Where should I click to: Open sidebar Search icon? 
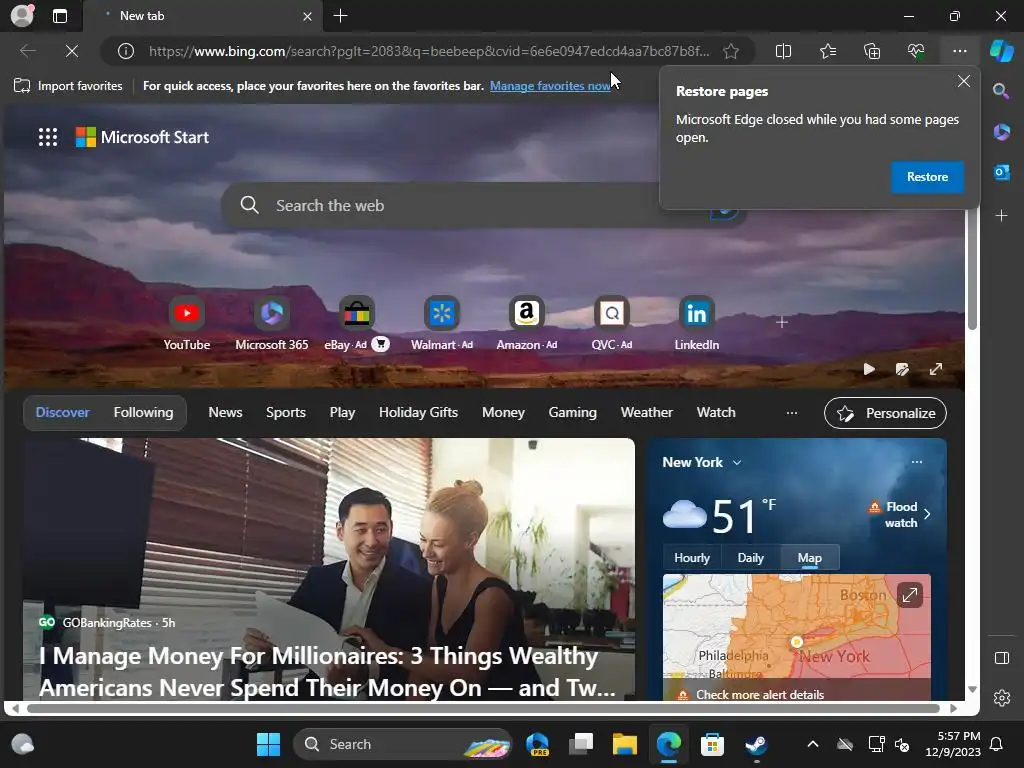pos(1001,91)
